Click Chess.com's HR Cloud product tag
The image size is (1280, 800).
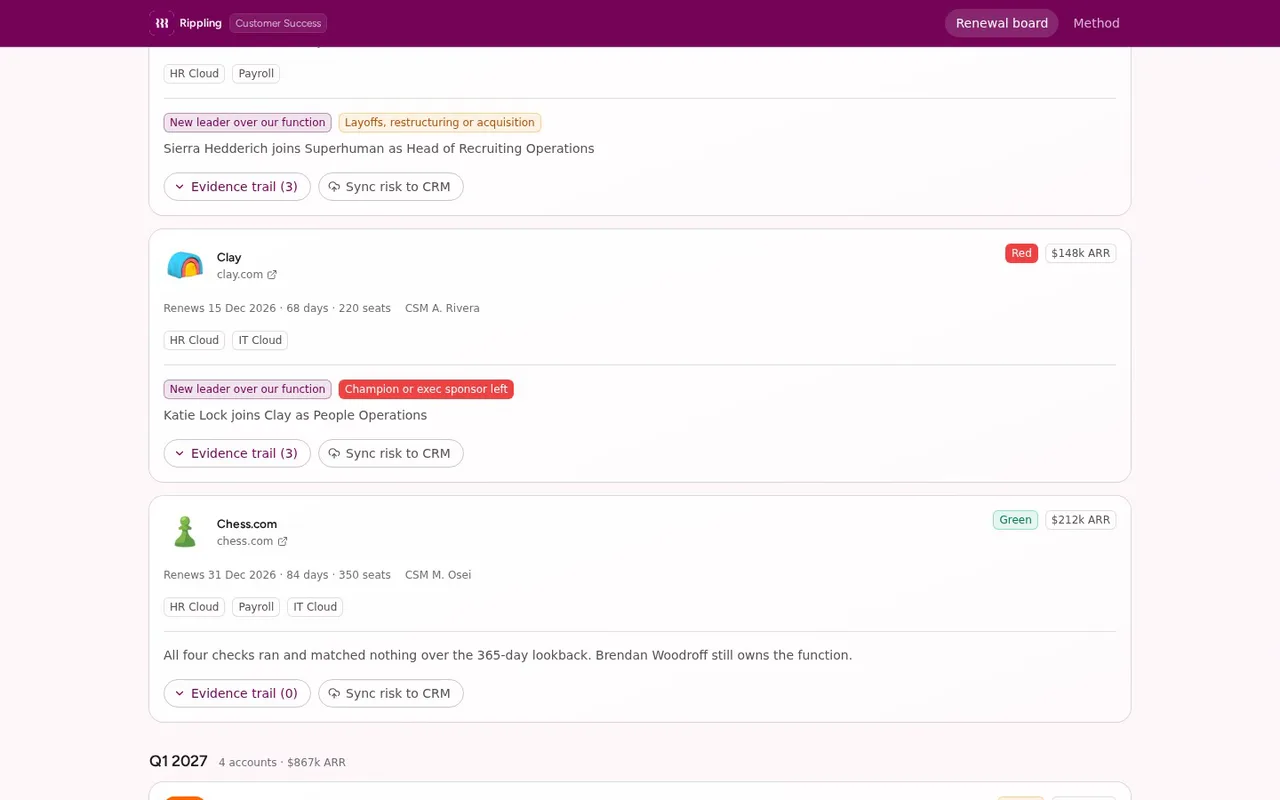[x=194, y=607]
